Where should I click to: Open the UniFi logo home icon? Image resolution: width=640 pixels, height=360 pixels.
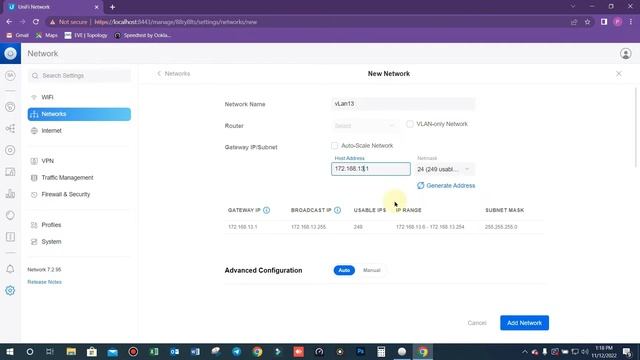(10, 53)
